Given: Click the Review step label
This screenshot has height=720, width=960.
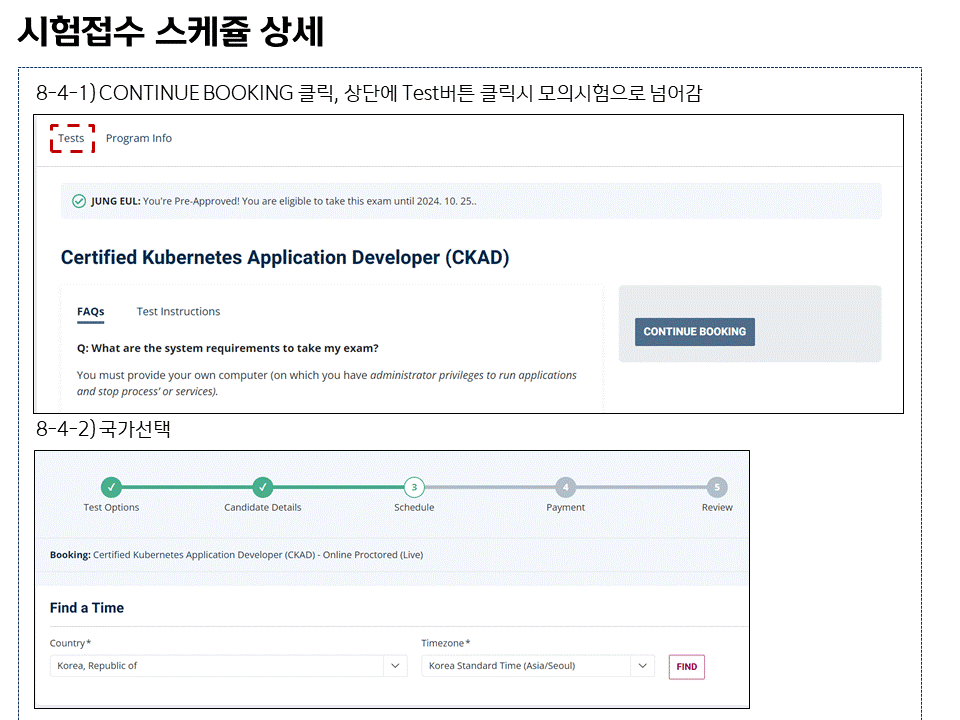Looking at the screenshot, I should click(x=717, y=508).
